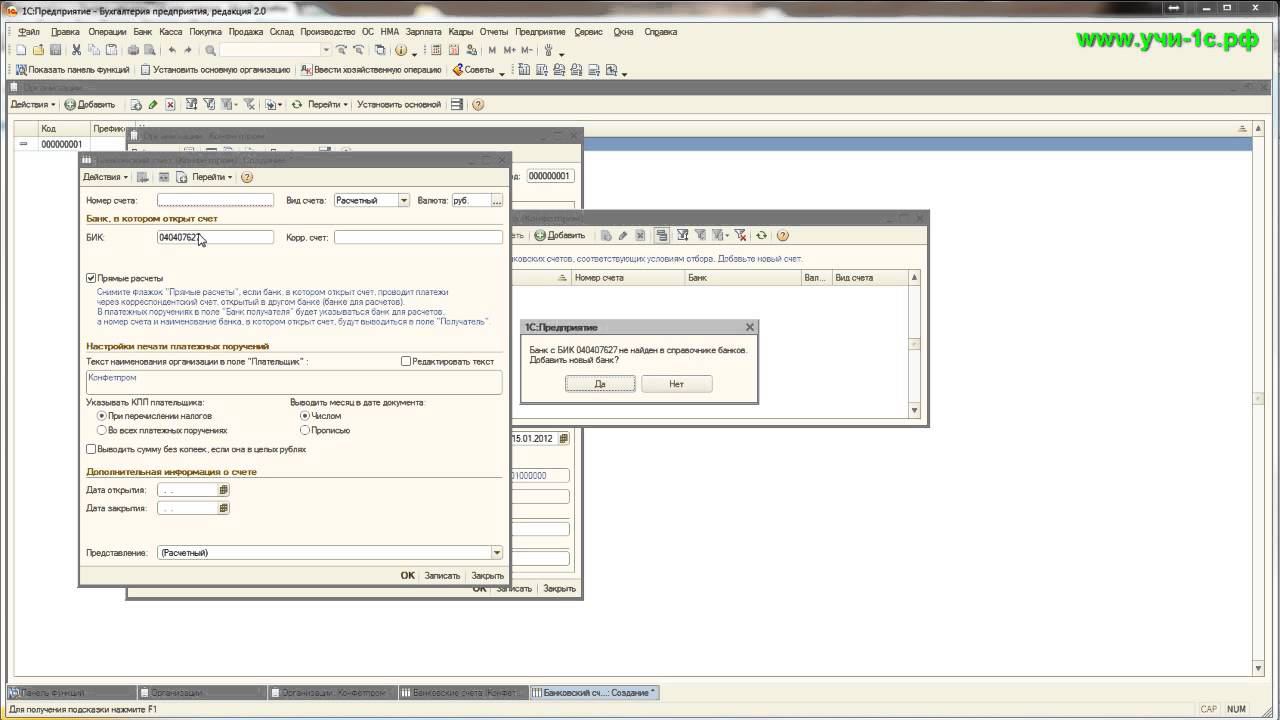Open the Справка menu
The height and width of the screenshot is (720, 1280).
[661, 32]
